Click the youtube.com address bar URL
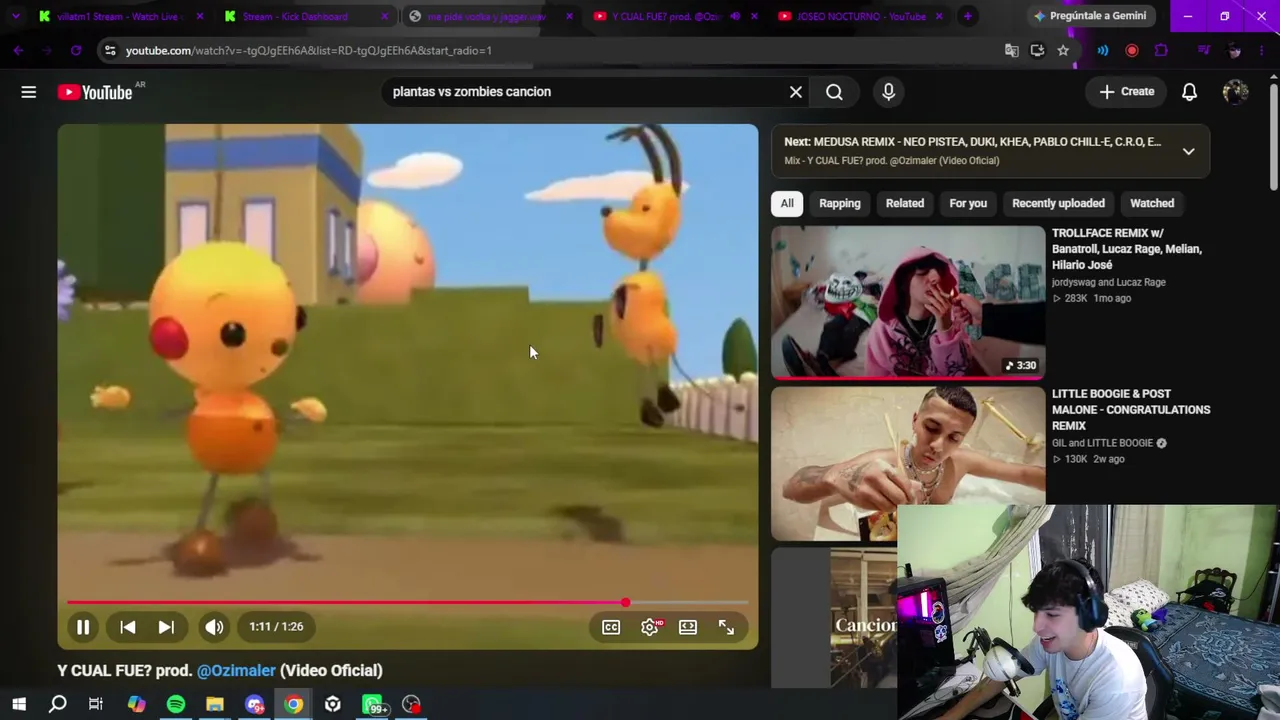This screenshot has width=1280, height=720. pos(309,51)
